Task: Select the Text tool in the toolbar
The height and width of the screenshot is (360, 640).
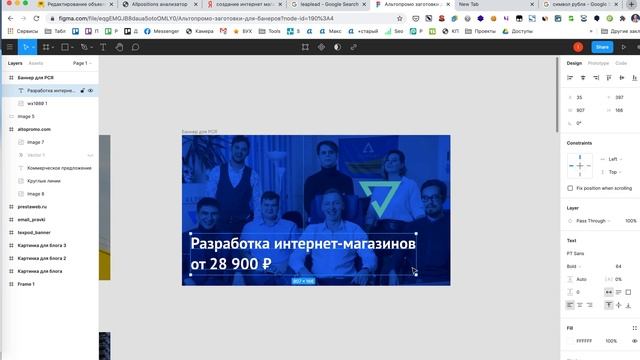Action: point(103,47)
